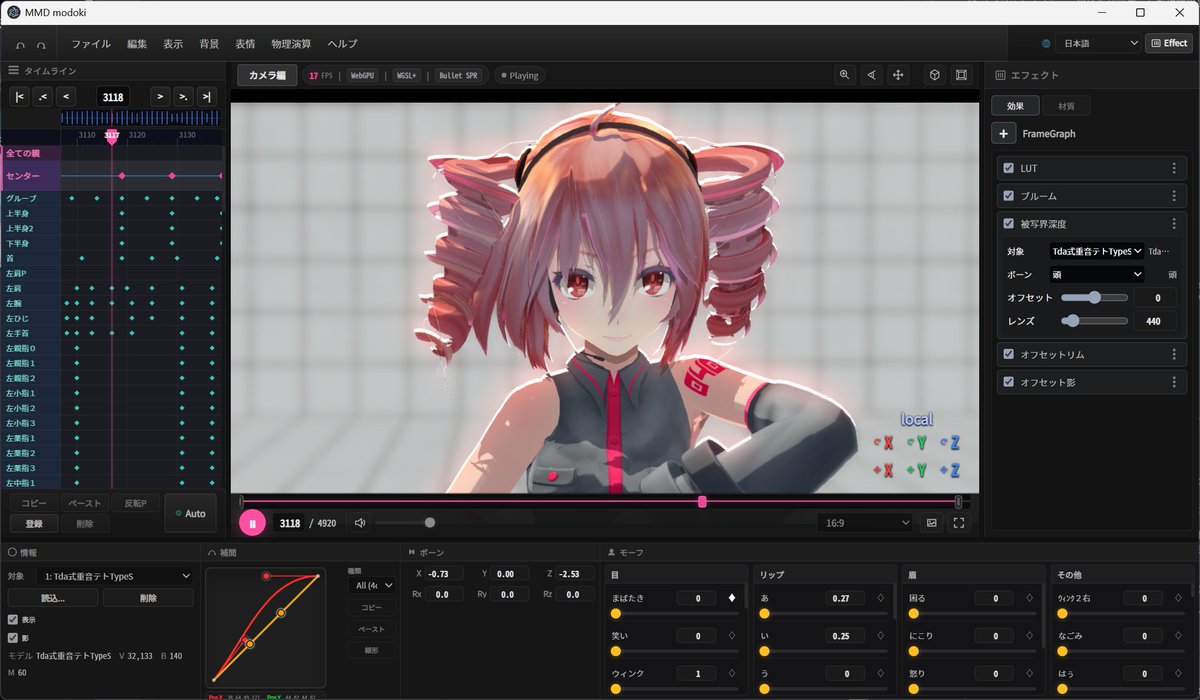Open the ヘルプ menu
Screen dimensions: 1200x700
(343, 44)
